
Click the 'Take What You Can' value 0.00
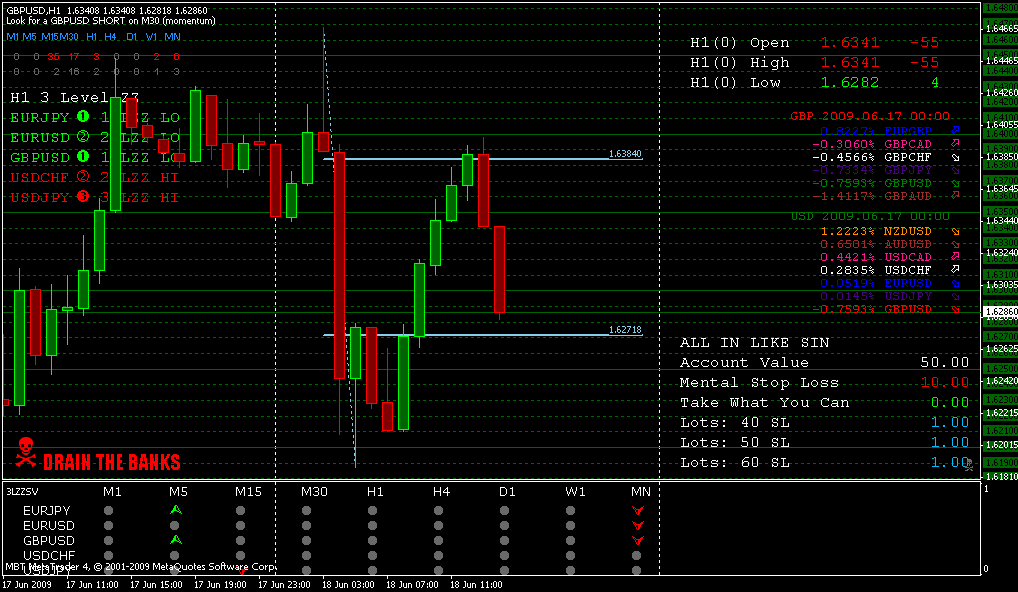pos(950,402)
